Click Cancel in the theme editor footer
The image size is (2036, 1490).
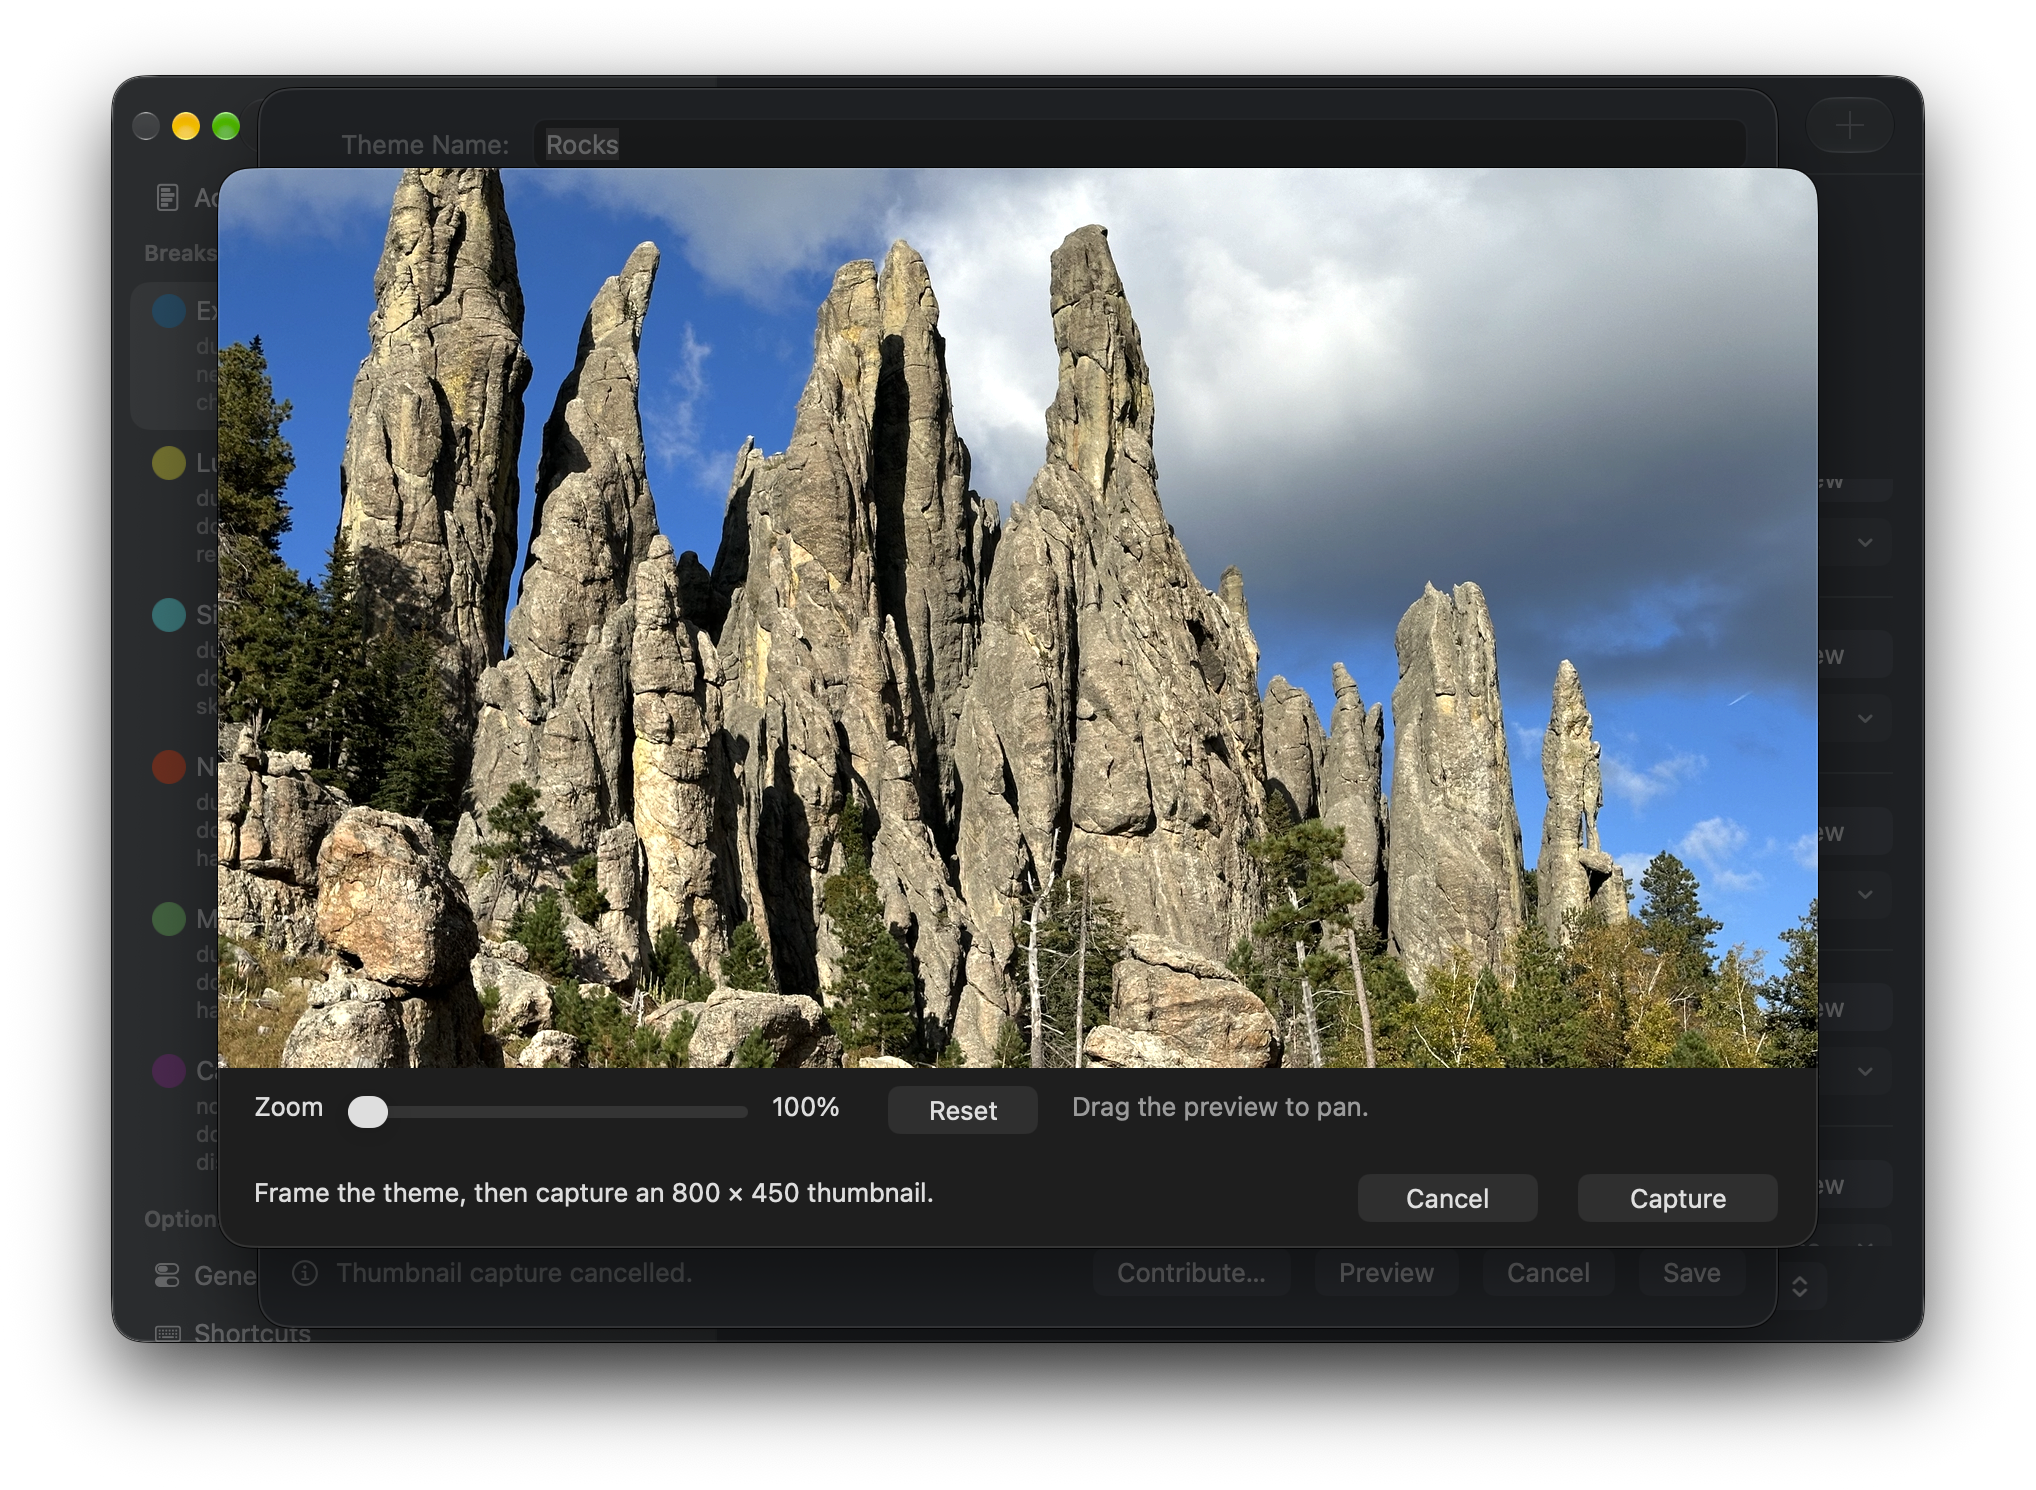(1548, 1273)
